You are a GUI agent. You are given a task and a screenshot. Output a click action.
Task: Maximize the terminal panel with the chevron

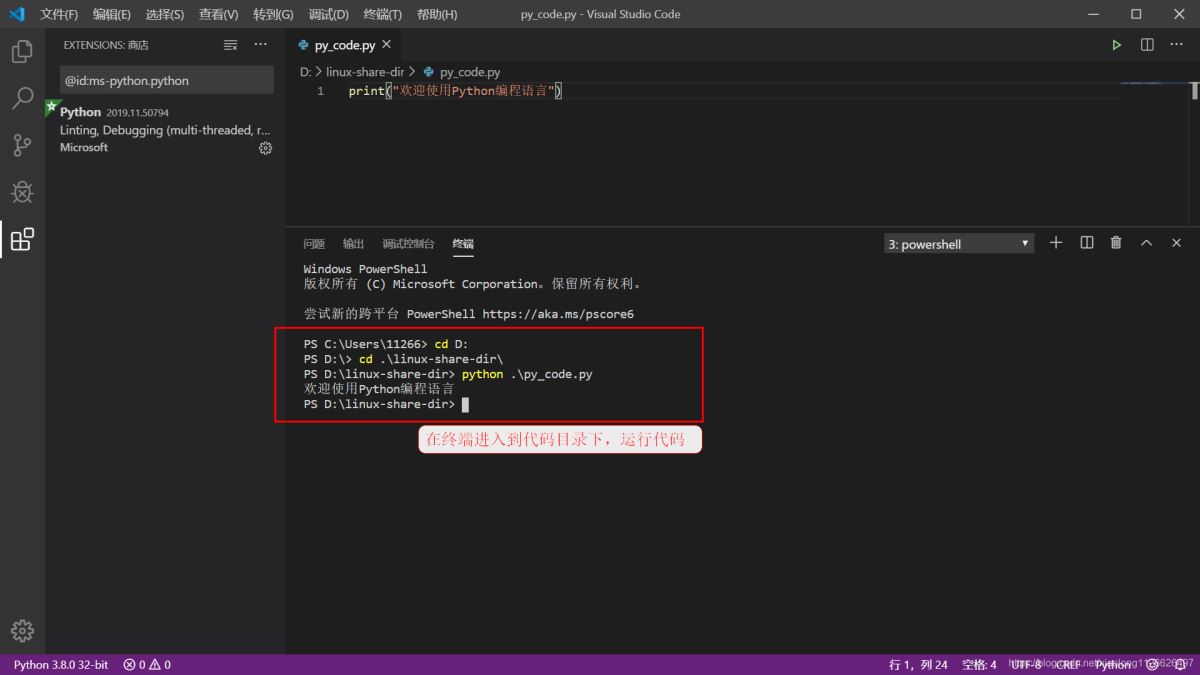1146,242
